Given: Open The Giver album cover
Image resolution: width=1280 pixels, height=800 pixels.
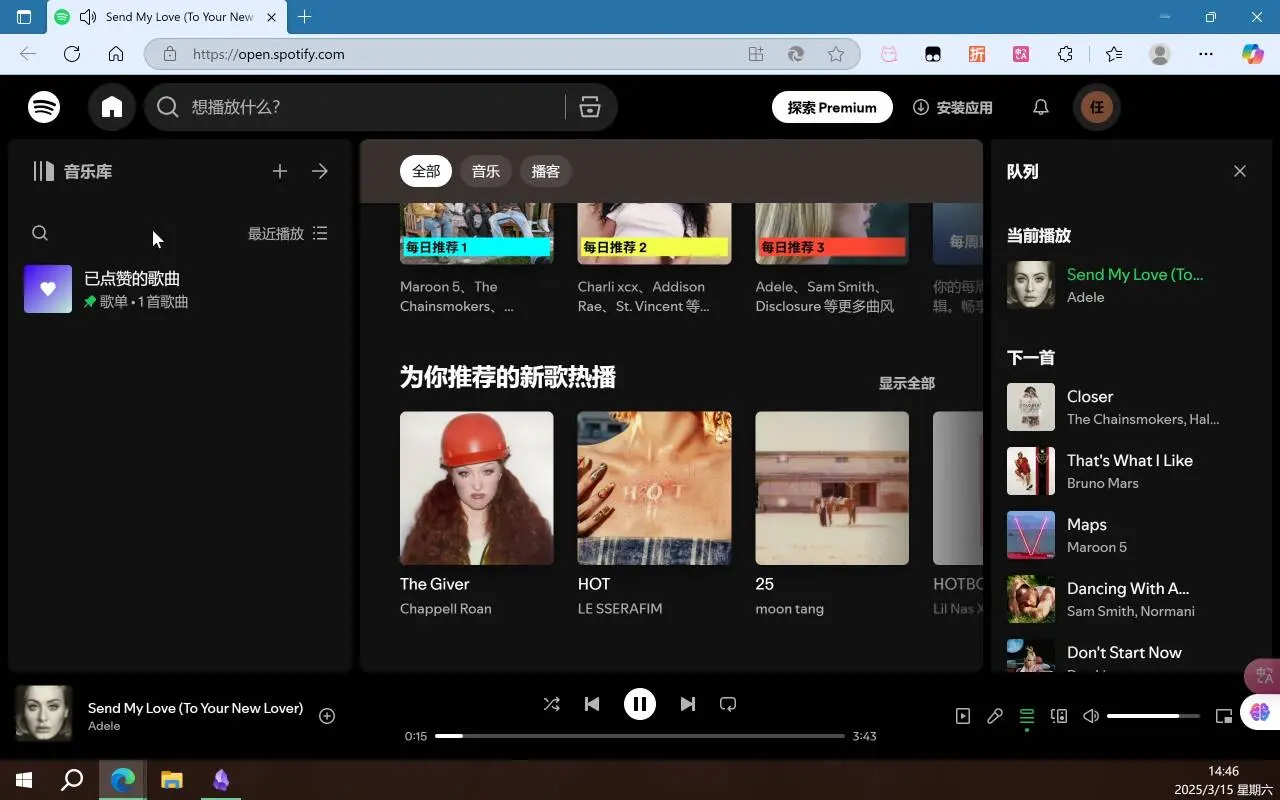Looking at the screenshot, I should (x=477, y=488).
